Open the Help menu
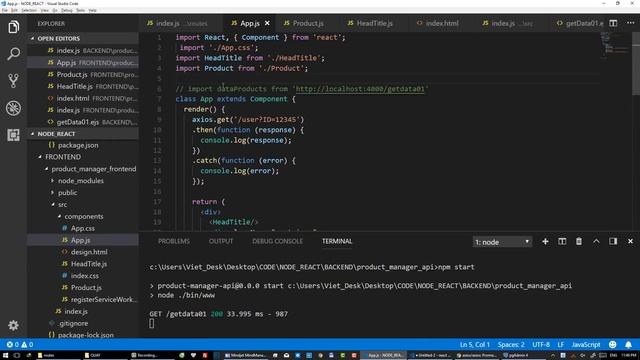The height and width of the screenshot is (360, 640). [93, 10]
